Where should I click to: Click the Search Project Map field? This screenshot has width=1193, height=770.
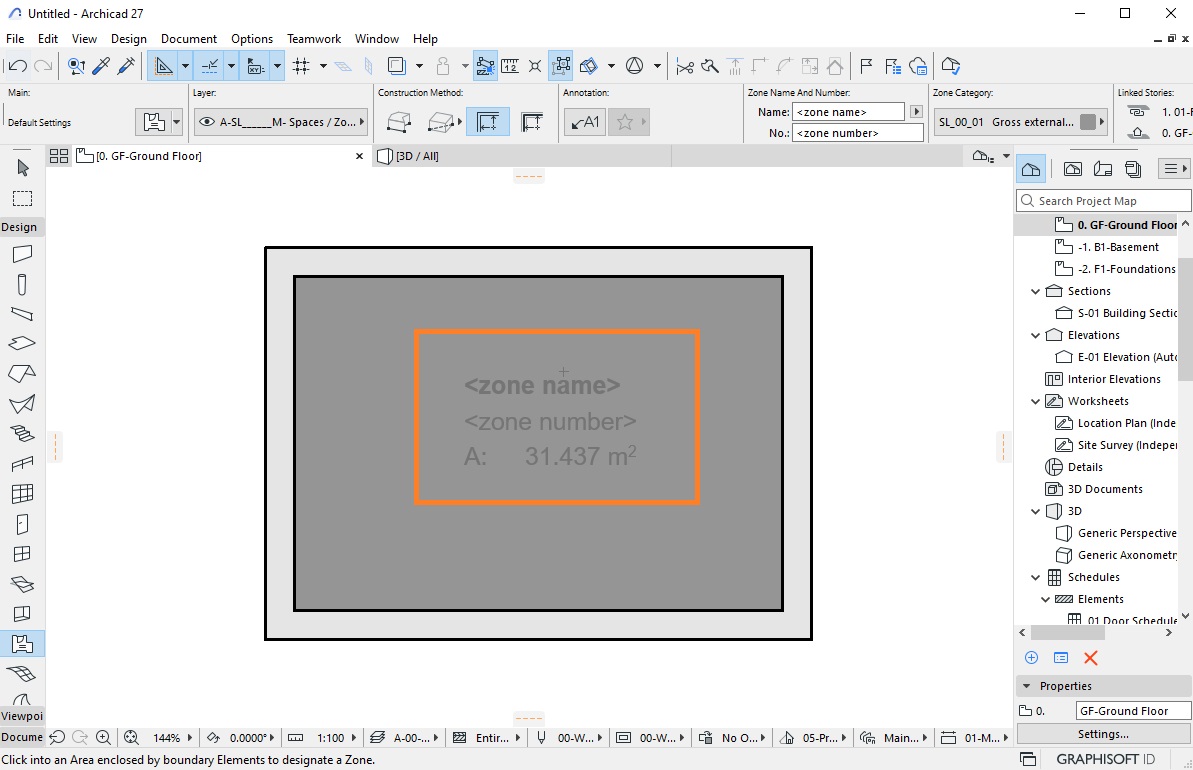(1103, 201)
